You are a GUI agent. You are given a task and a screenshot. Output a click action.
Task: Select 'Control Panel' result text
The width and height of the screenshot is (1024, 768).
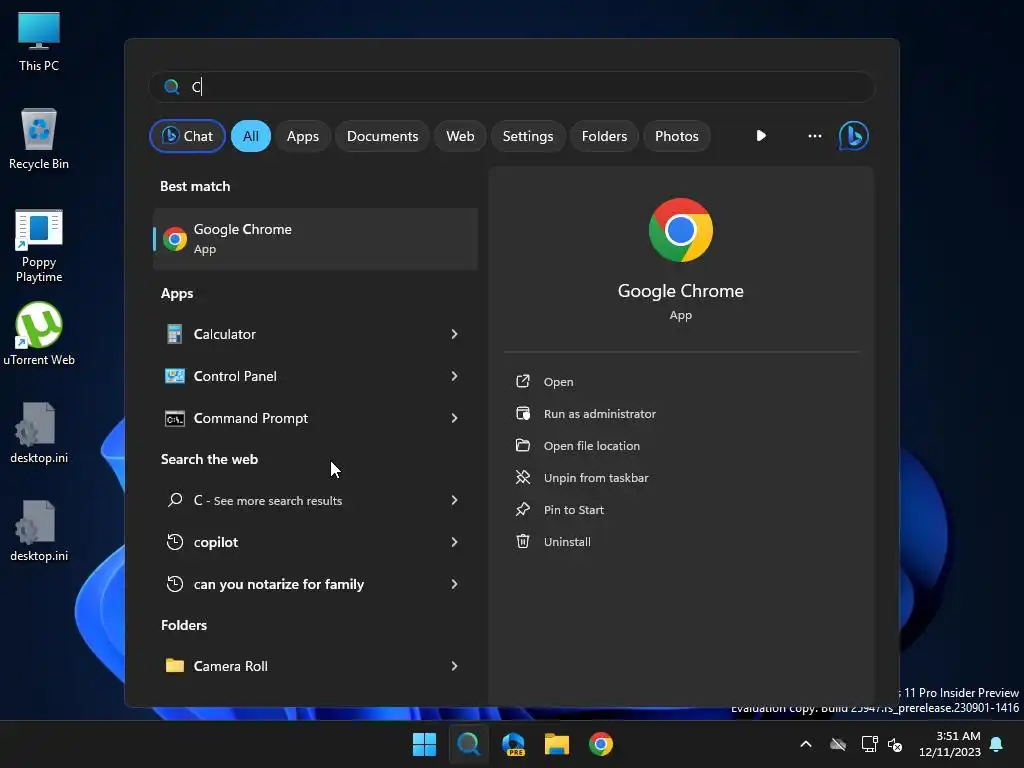[x=235, y=376]
